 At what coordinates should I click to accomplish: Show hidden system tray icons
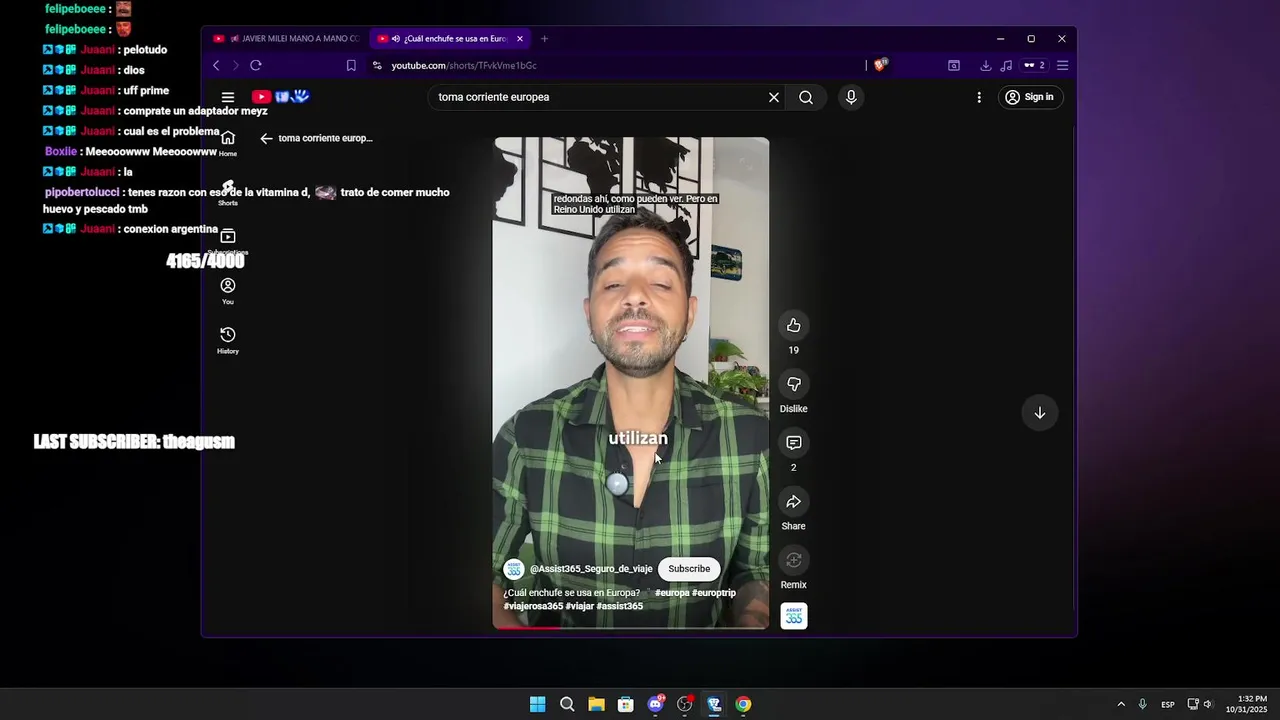coord(1121,704)
